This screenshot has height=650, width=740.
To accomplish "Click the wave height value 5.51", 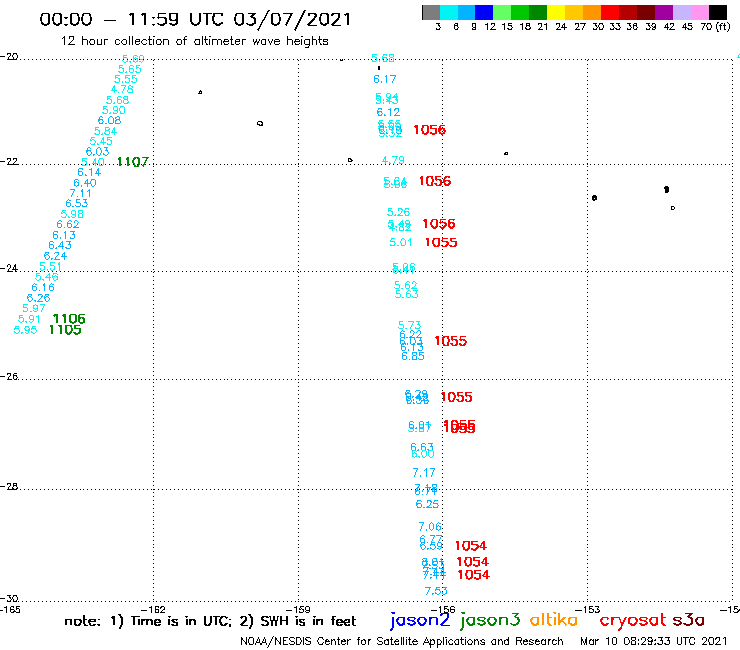I will click(50, 266).
